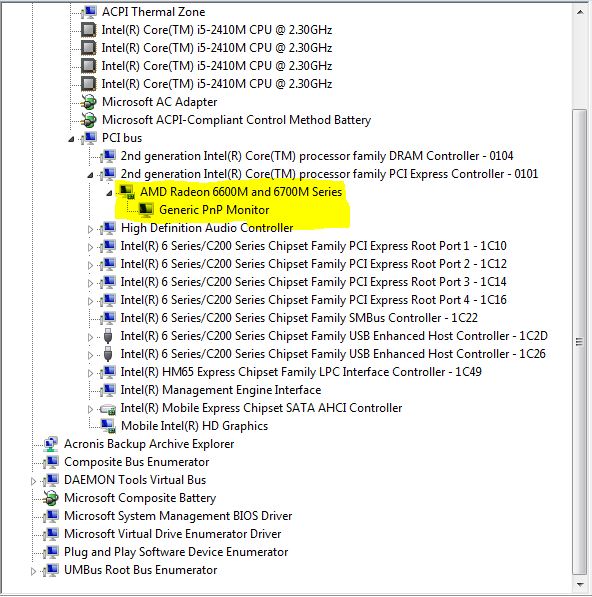Select the 'AMD Radeon 6600M and 6700M Series' label
This screenshot has width=592, height=597.
[x=241, y=192]
